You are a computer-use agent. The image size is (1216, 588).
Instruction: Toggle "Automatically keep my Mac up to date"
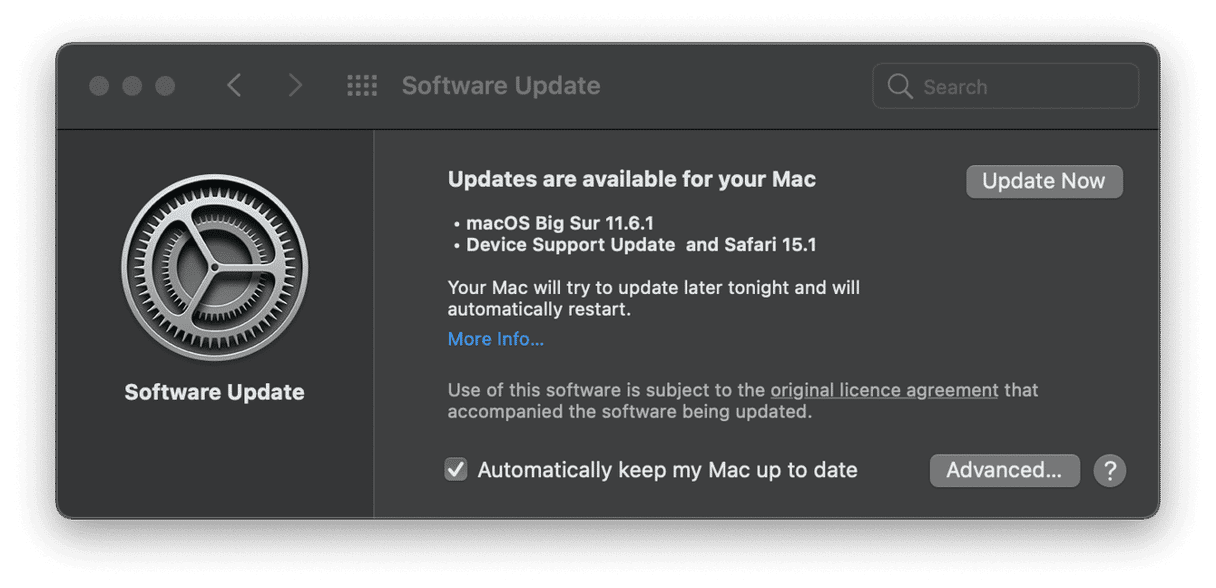tap(457, 469)
